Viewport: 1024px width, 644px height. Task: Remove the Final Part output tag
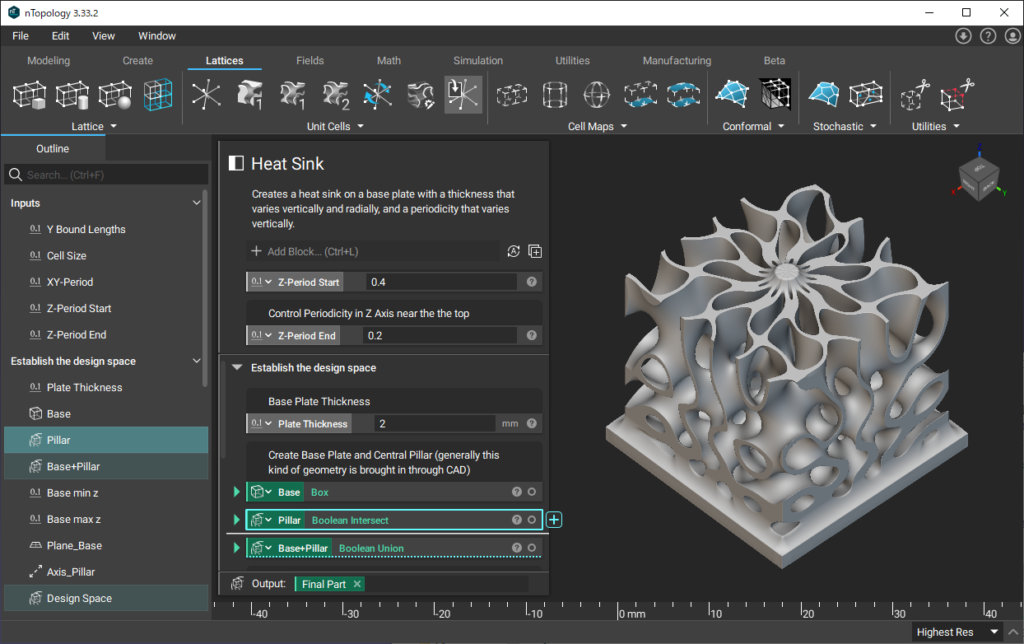click(357, 584)
